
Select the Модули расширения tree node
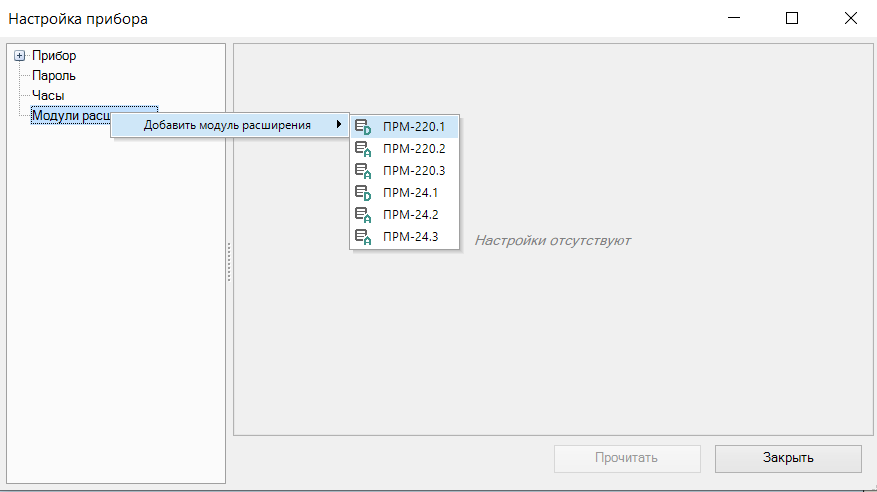pos(70,116)
